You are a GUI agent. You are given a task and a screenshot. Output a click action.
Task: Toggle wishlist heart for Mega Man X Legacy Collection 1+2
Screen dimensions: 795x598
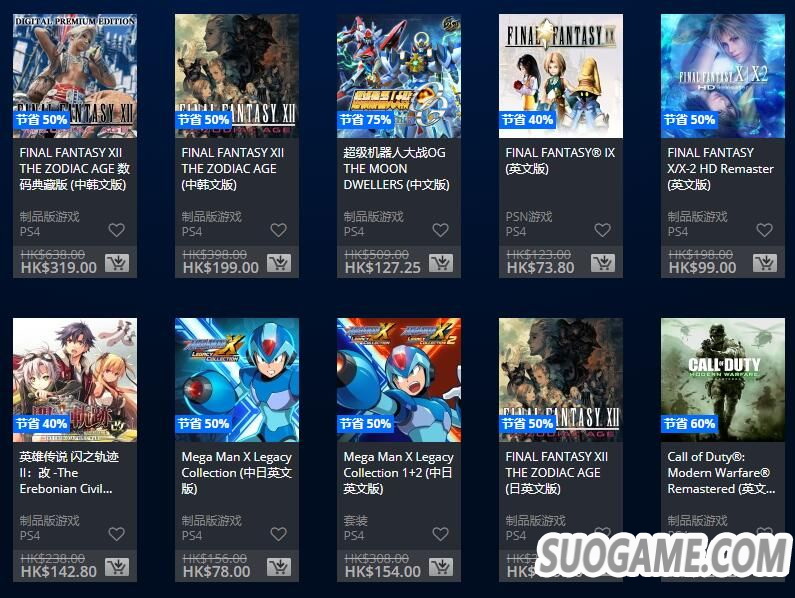tap(440, 534)
